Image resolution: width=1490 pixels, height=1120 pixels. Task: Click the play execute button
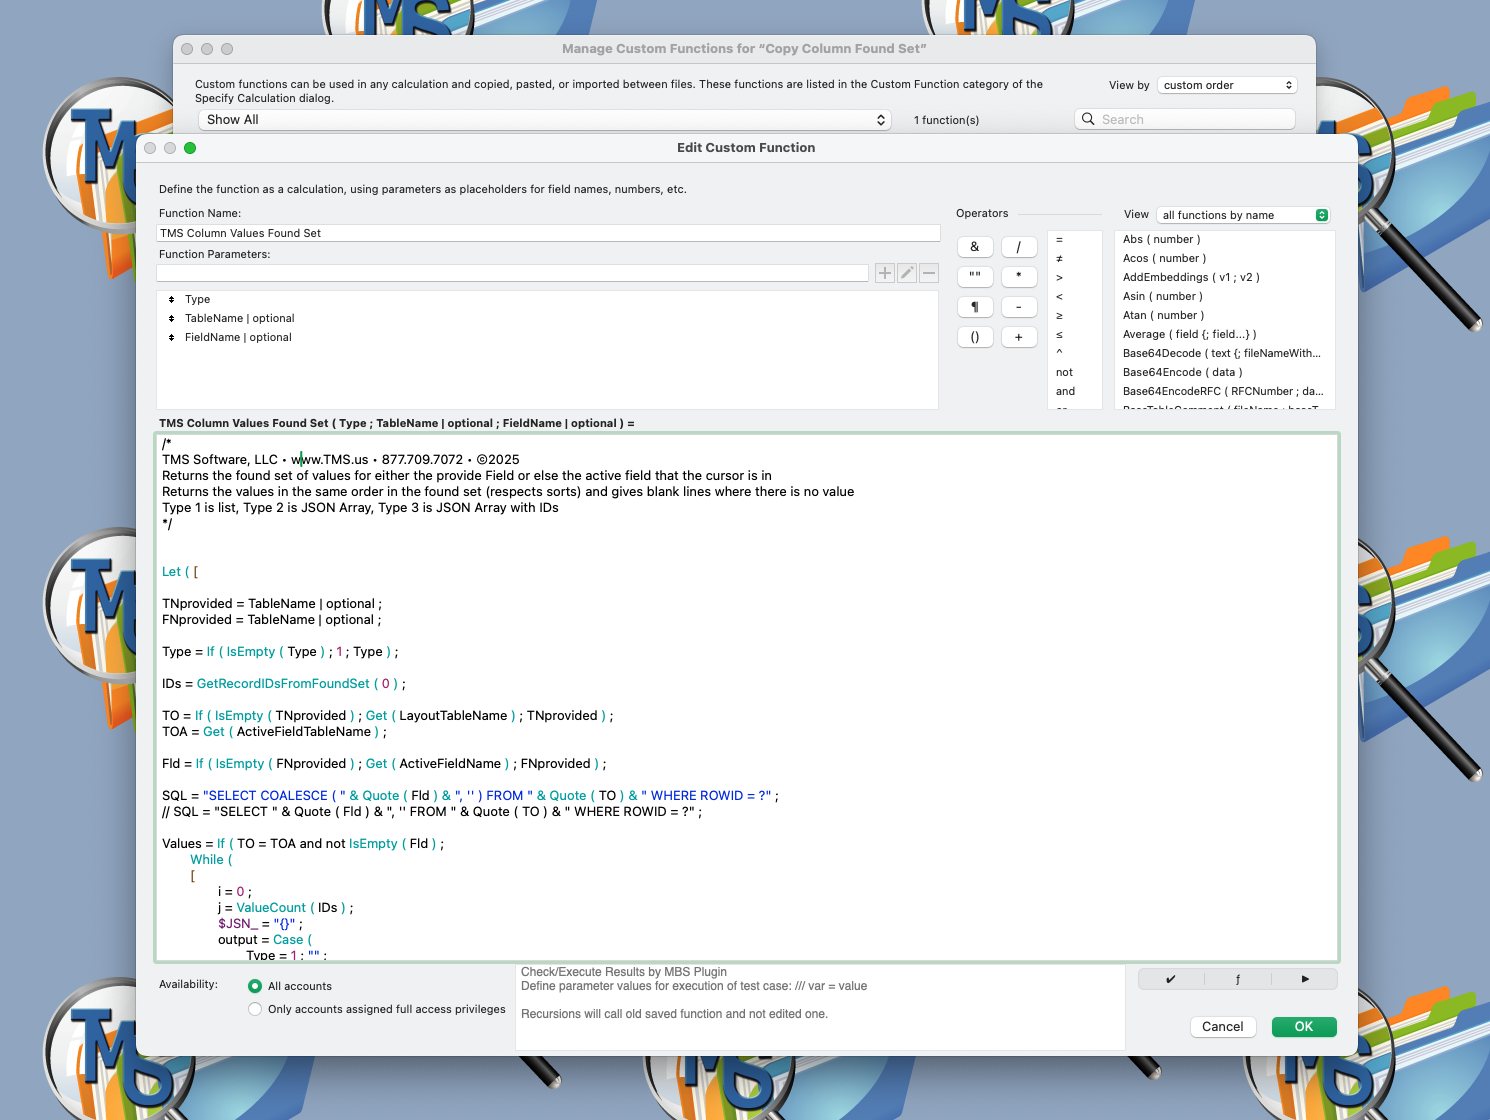pos(1304,979)
